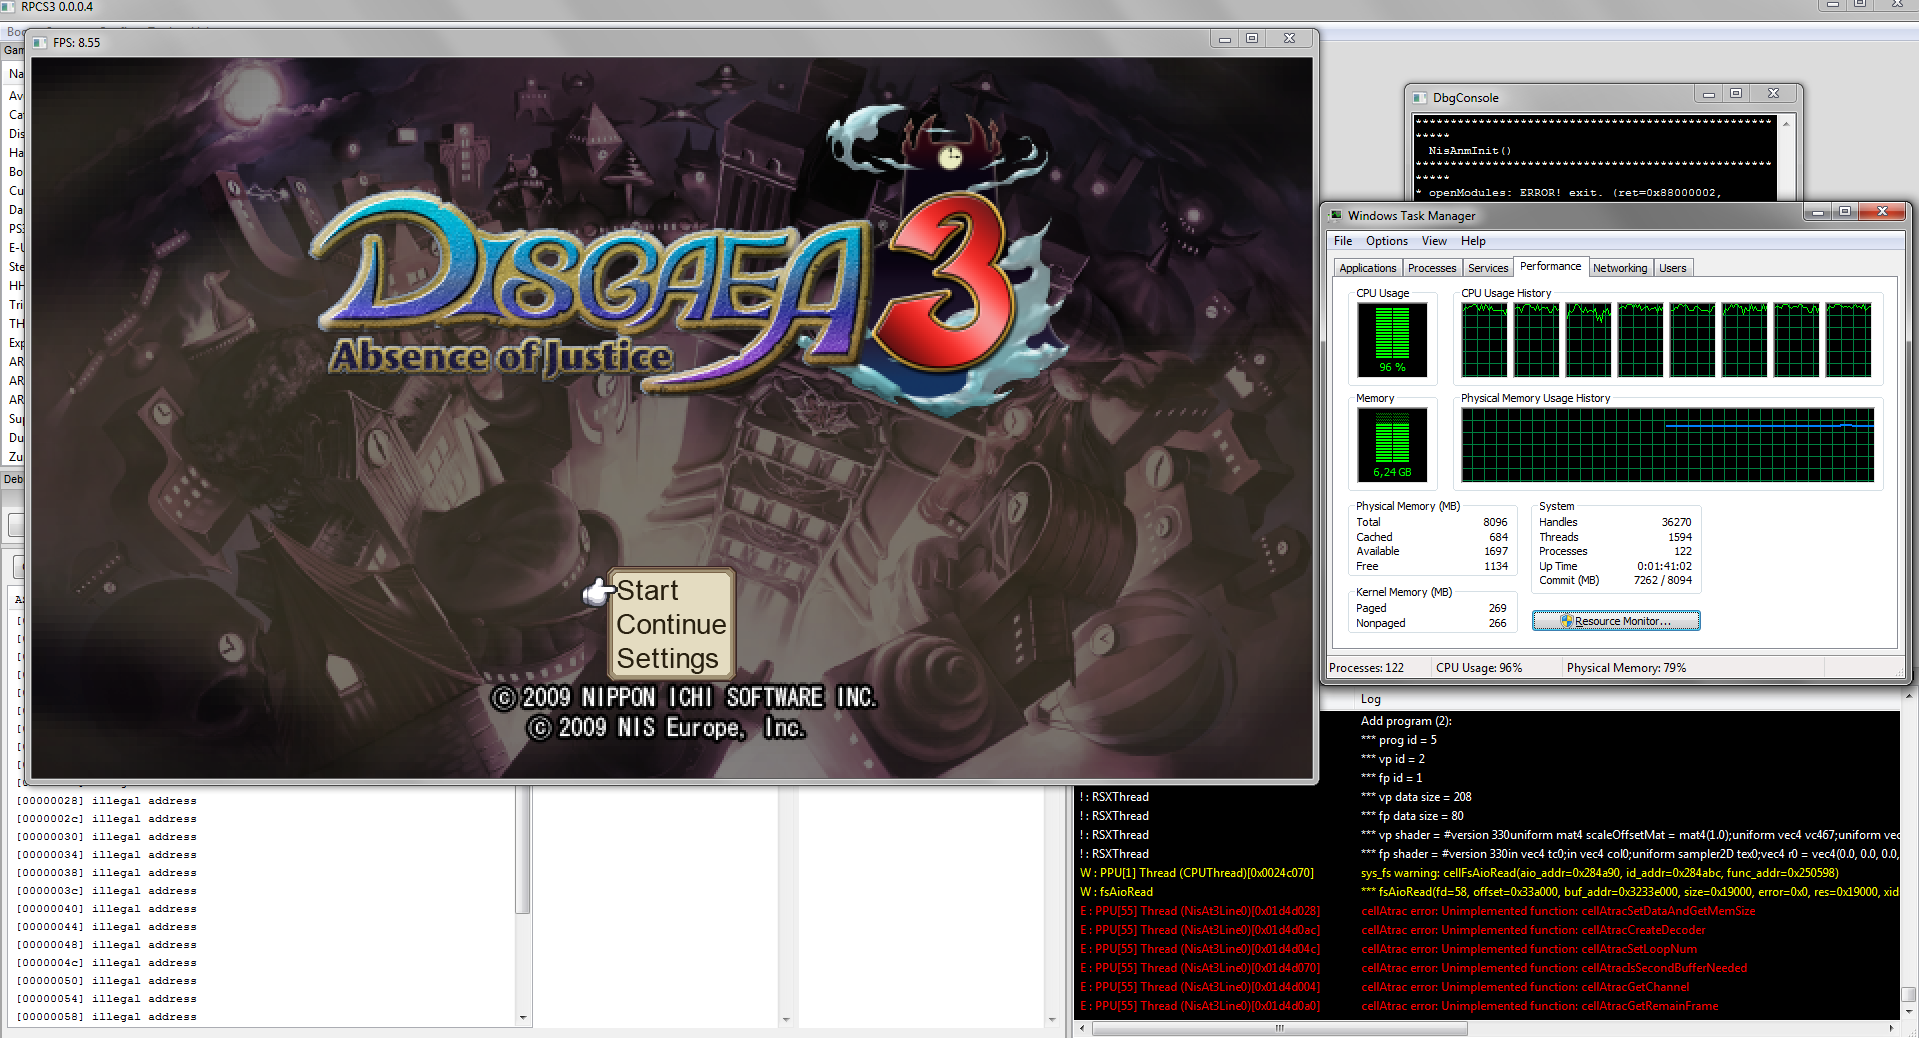Select Settings in the game menu
Screen dimensions: 1919x1038
click(x=667, y=659)
